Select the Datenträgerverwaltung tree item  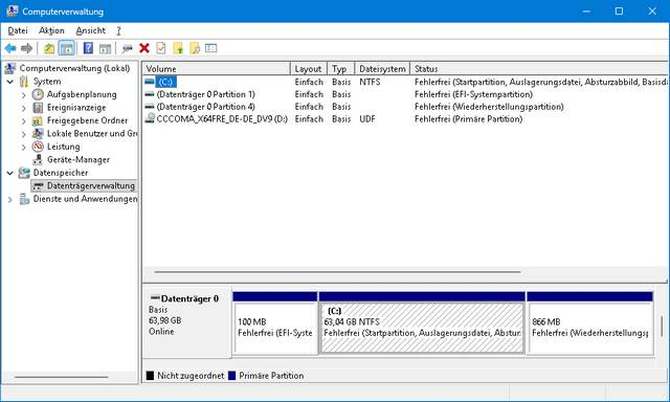pyautogui.click(x=90, y=185)
